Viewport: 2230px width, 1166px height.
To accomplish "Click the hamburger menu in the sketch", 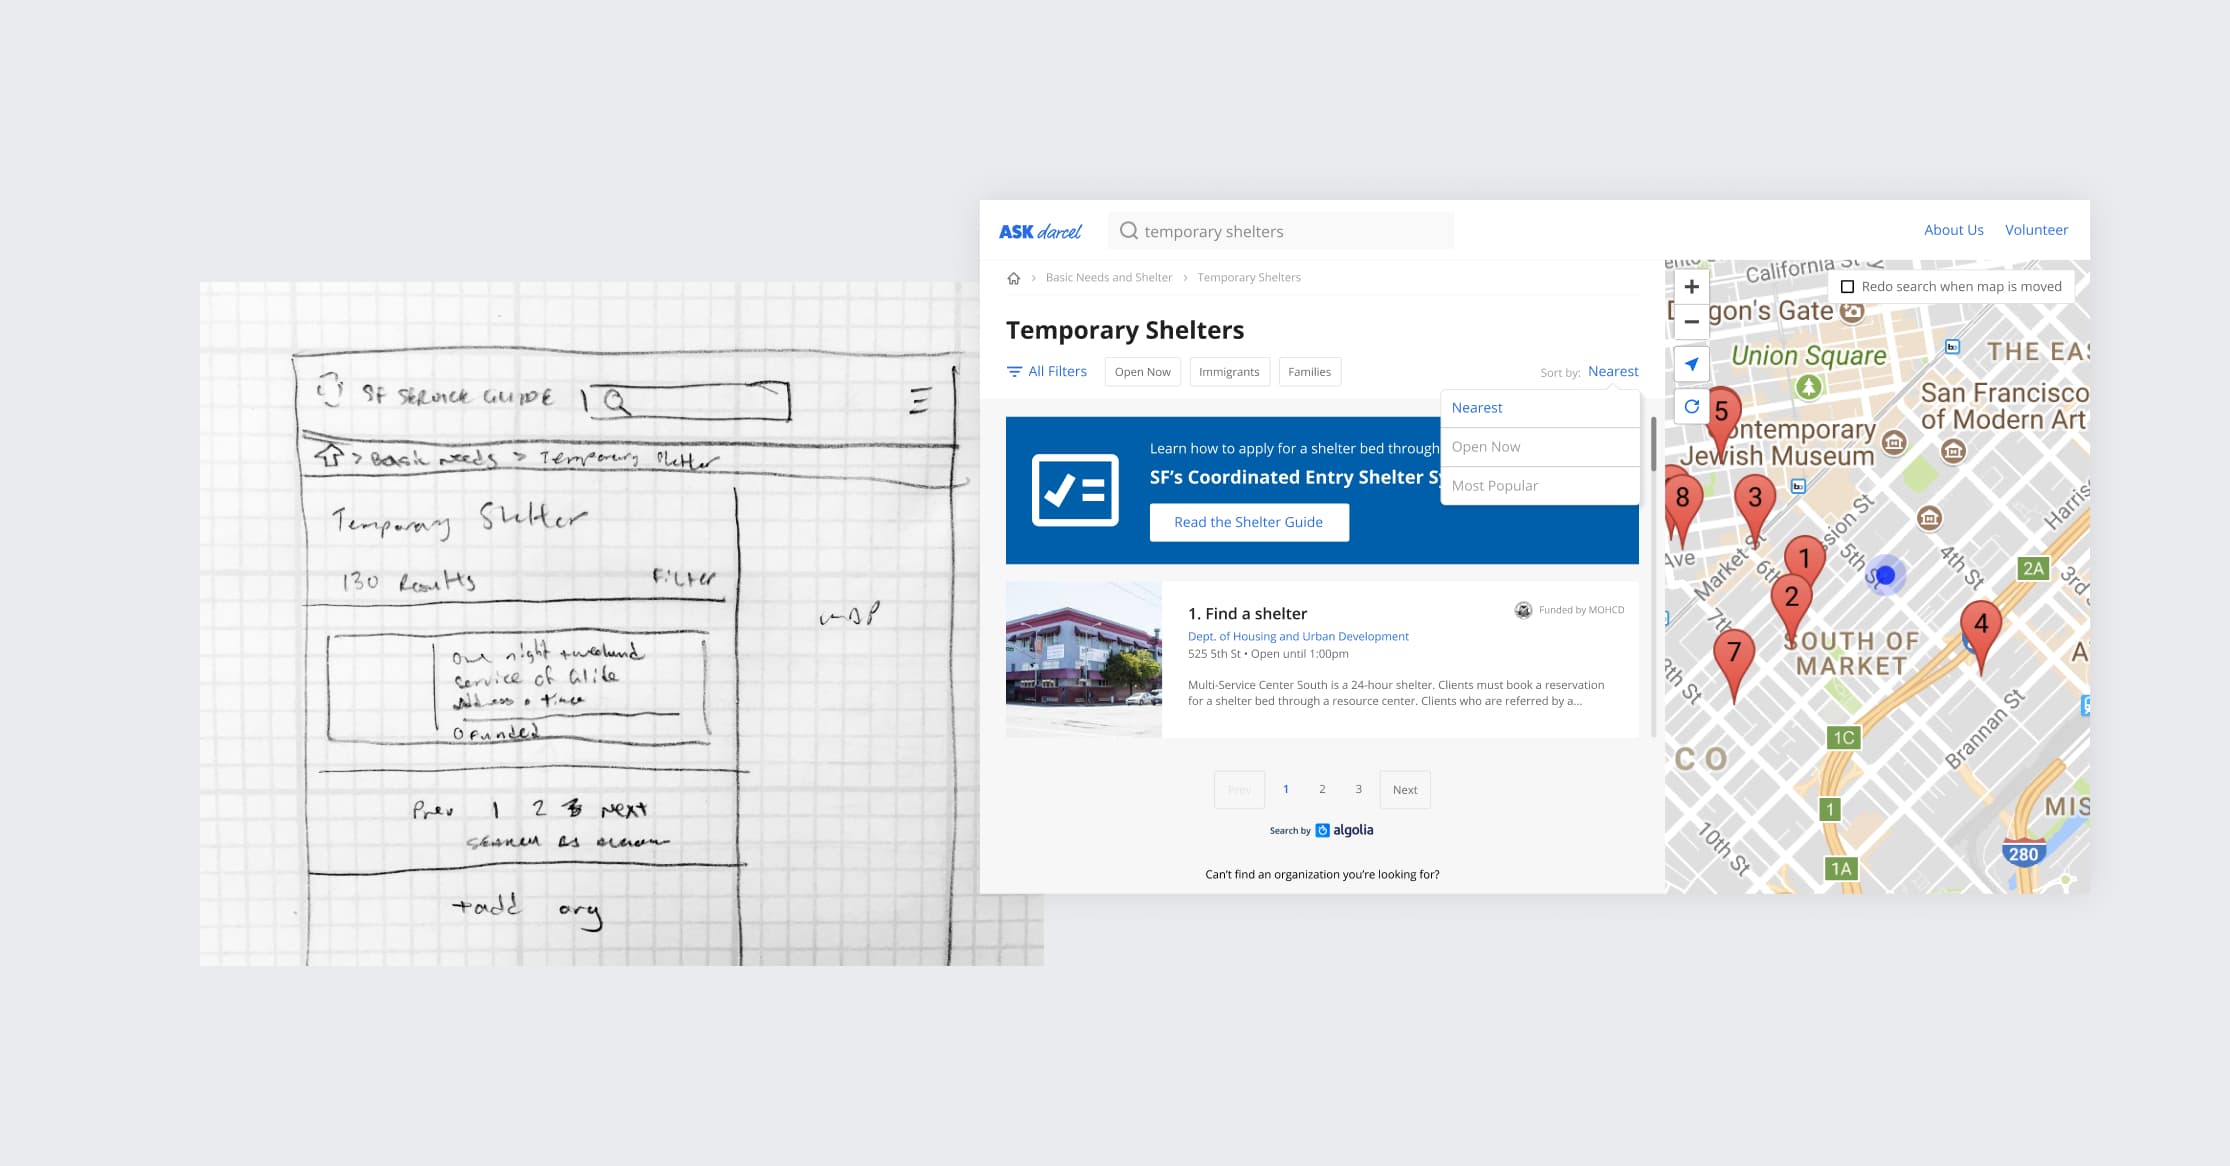I will pos(920,400).
